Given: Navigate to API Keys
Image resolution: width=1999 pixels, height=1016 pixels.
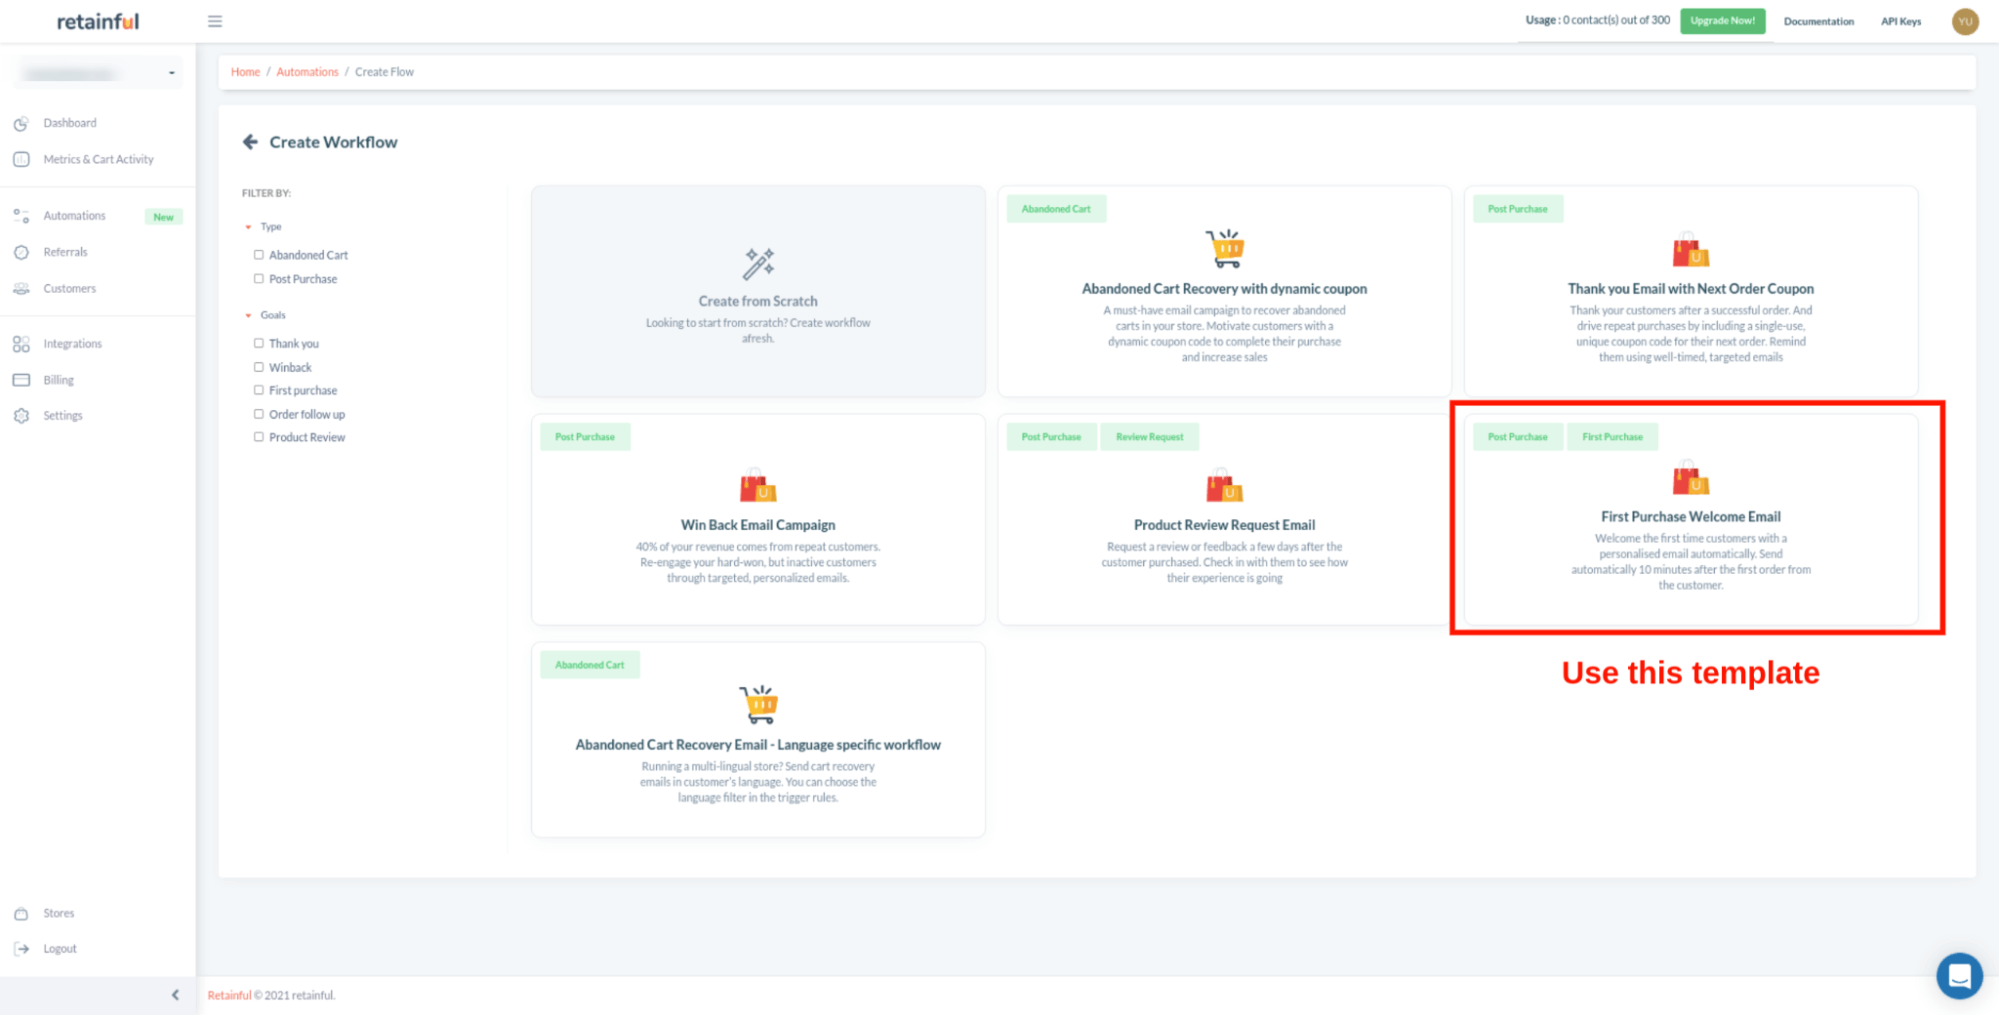Looking at the screenshot, I should click(x=1900, y=21).
